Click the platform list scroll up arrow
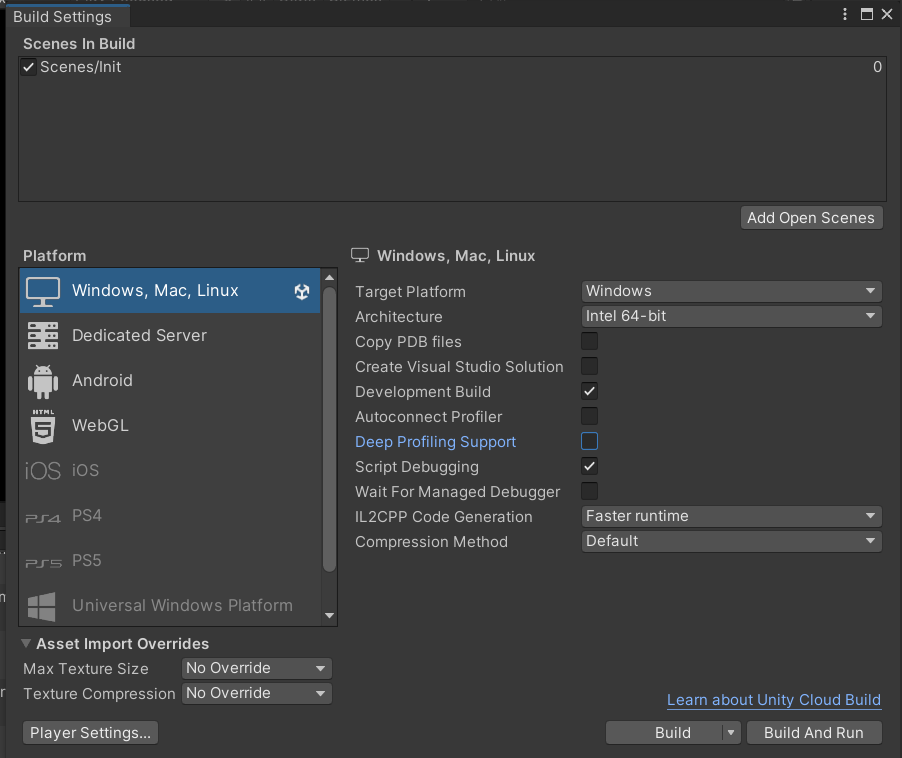 click(x=329, y=277)
